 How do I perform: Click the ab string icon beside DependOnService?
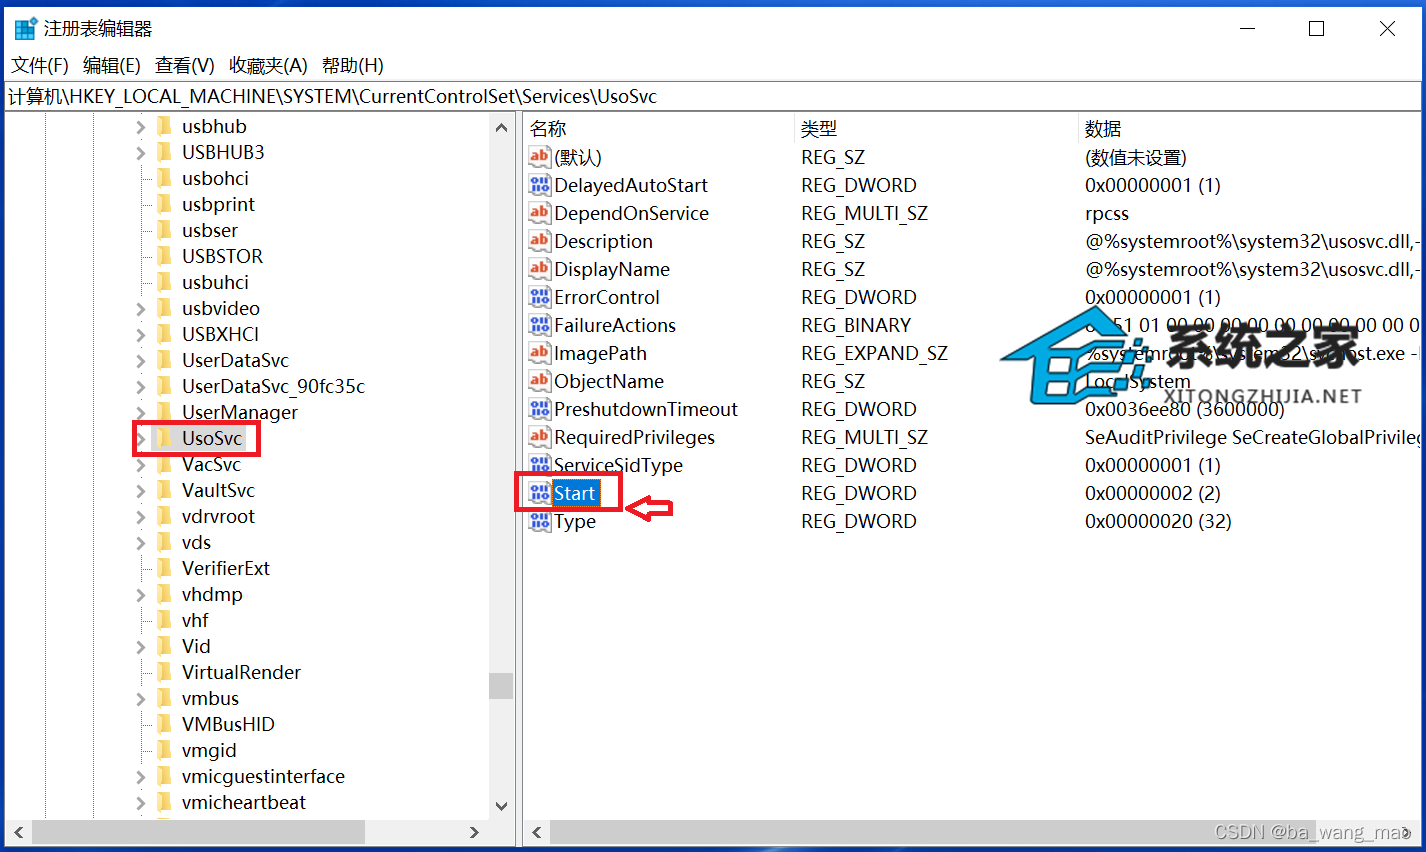pos(539,213)
